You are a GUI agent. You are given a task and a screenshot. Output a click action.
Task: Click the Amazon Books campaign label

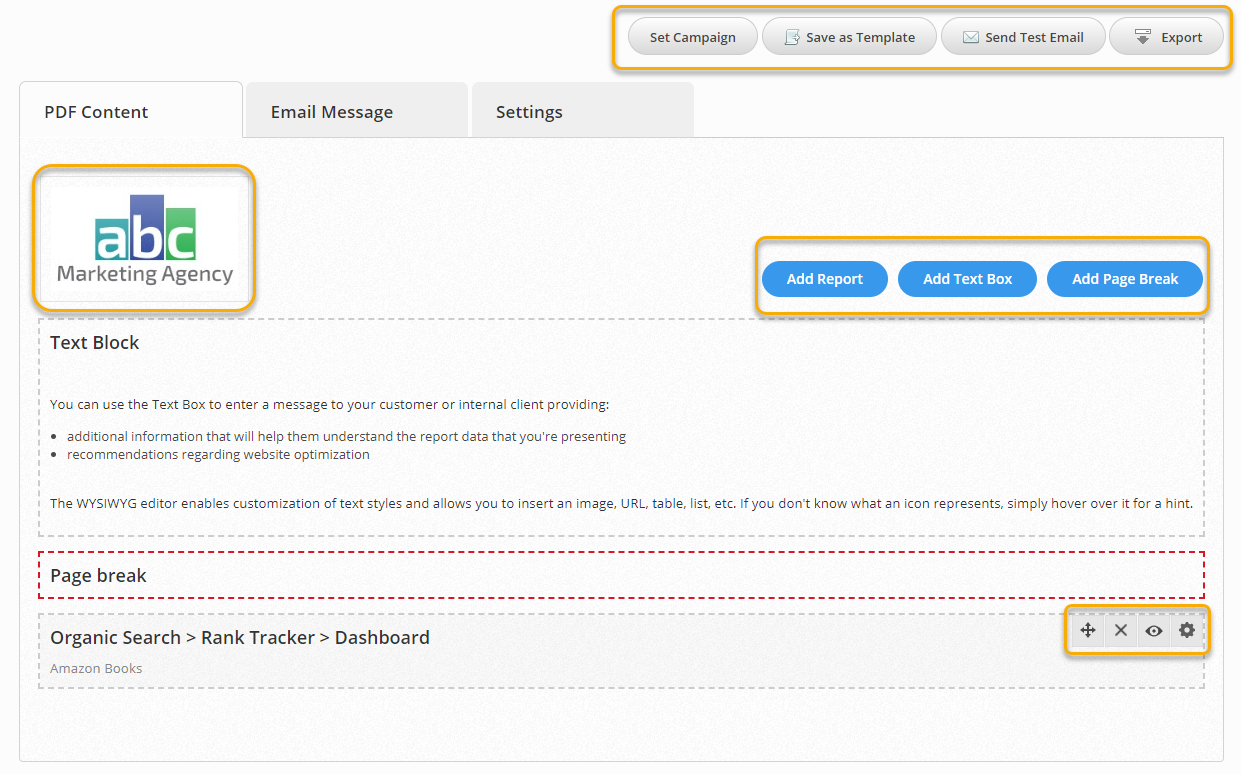pos(96,668)
